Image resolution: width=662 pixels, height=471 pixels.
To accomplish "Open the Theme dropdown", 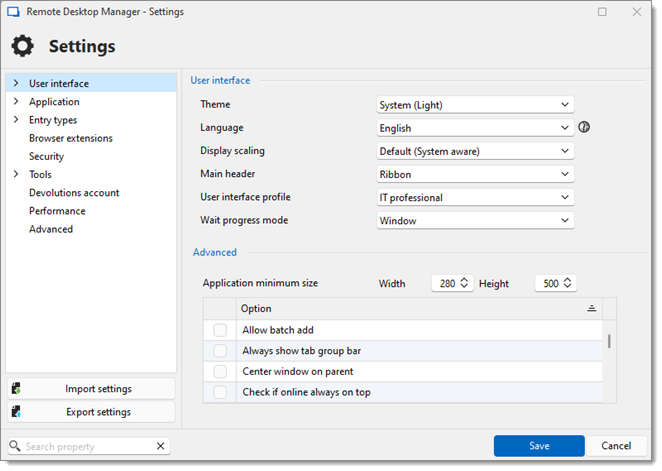I will coord(475,105).
